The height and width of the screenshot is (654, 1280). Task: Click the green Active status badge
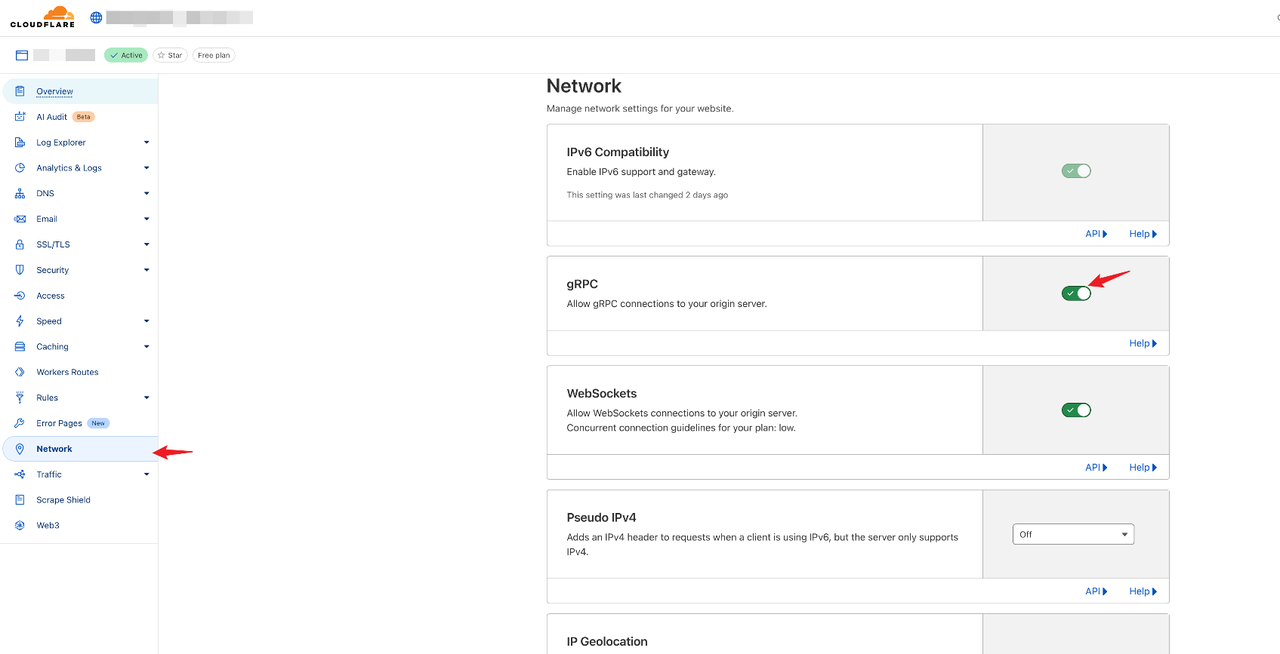125,54
